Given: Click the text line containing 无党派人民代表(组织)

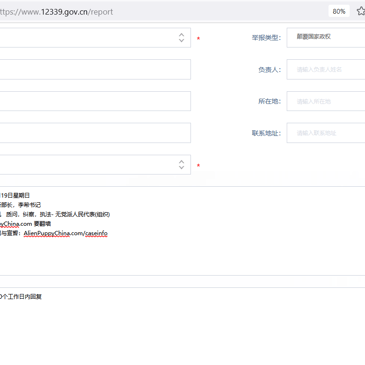Looking at the screenshot, I should click(x=55, y=214).
